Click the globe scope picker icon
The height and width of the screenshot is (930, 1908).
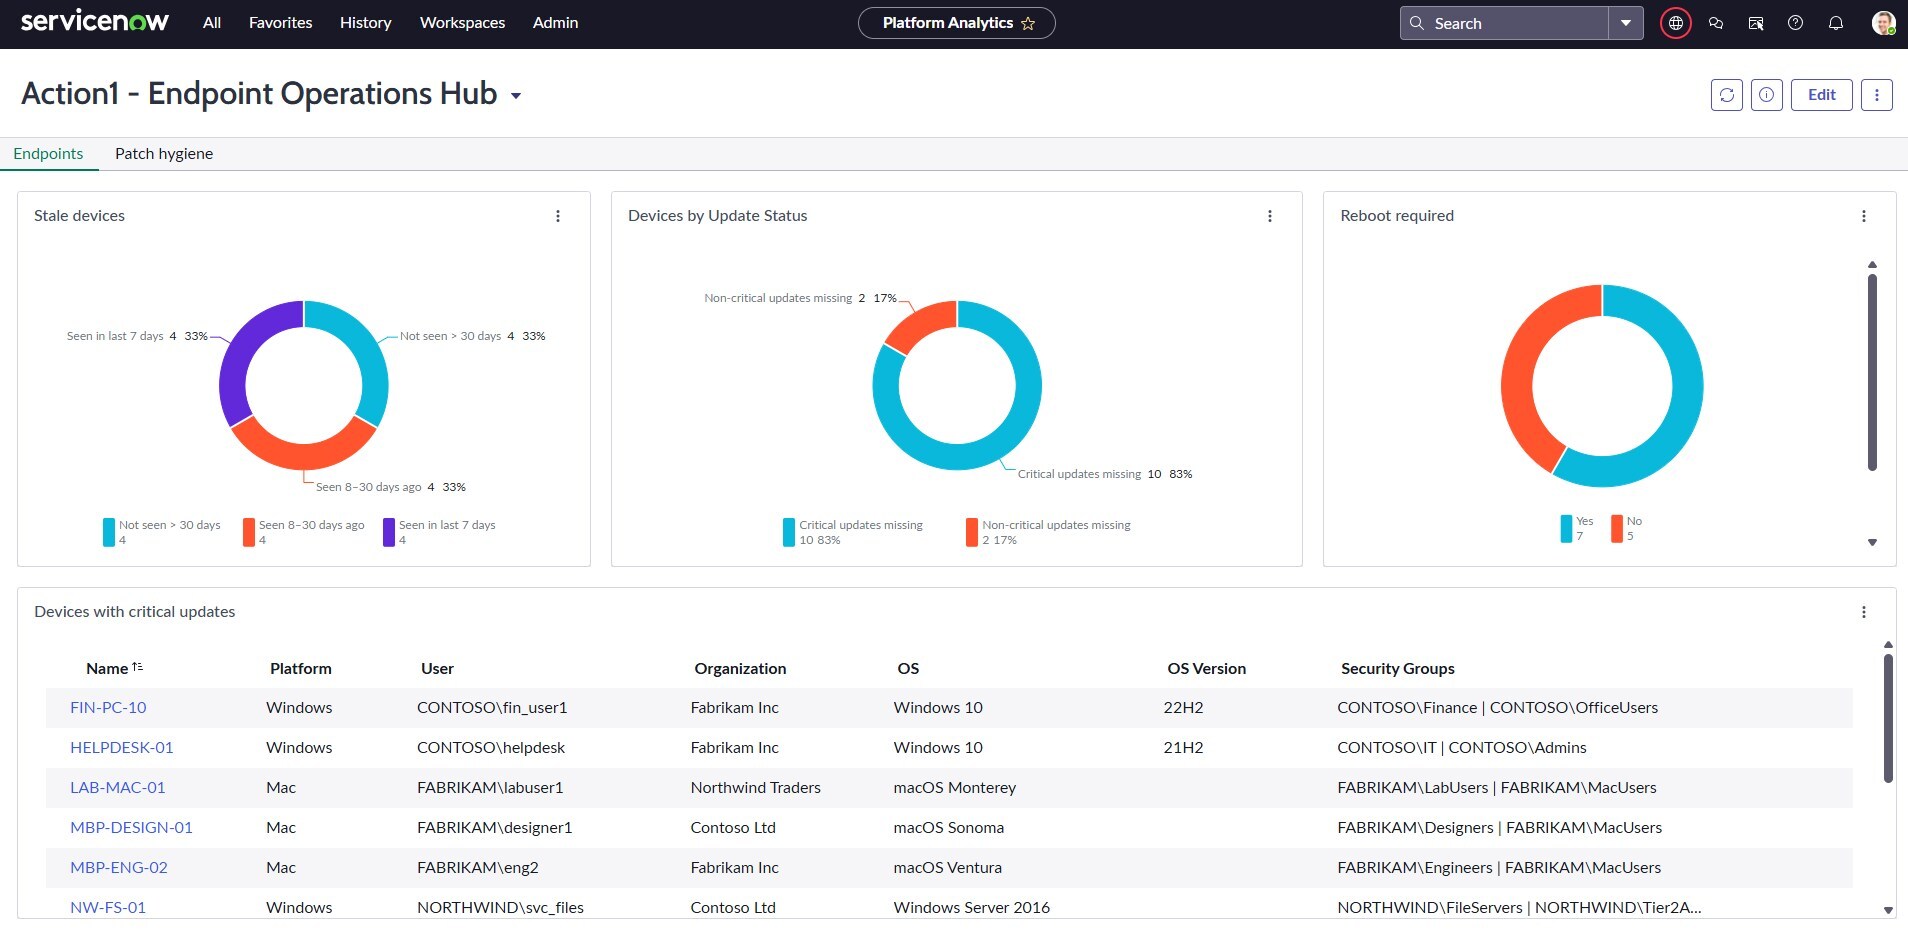coord(1676,23)
